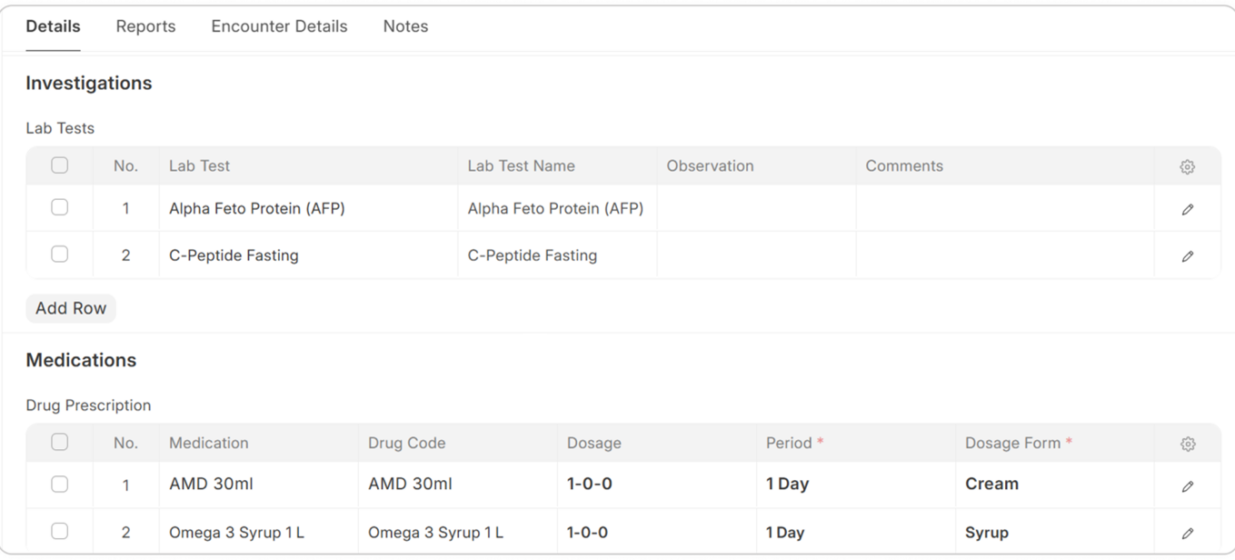
Task: Select all Lab Tests rows checkbox
Action: click(60, 165)
